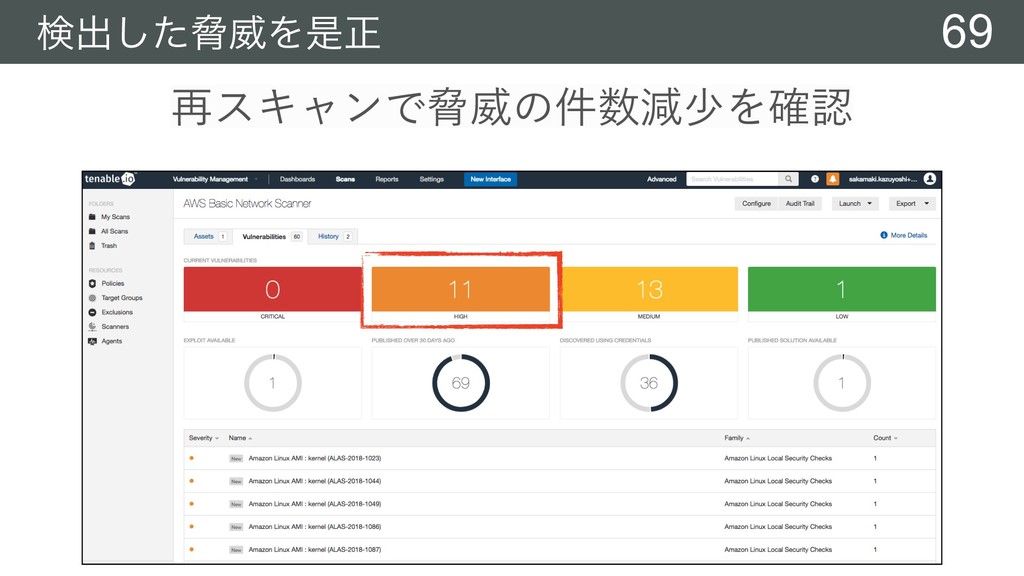Open vulnerability kernel (ALAS-2018-1023)

(x=314, y=458)
